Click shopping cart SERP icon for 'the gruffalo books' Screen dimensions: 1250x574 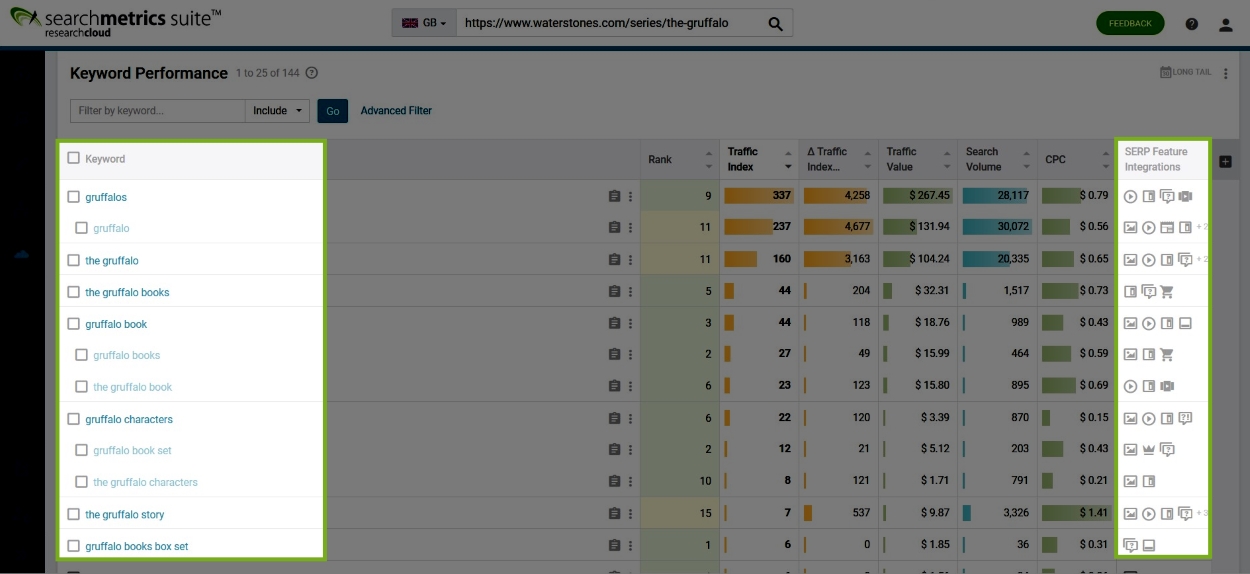click(x=1167, y=292)
